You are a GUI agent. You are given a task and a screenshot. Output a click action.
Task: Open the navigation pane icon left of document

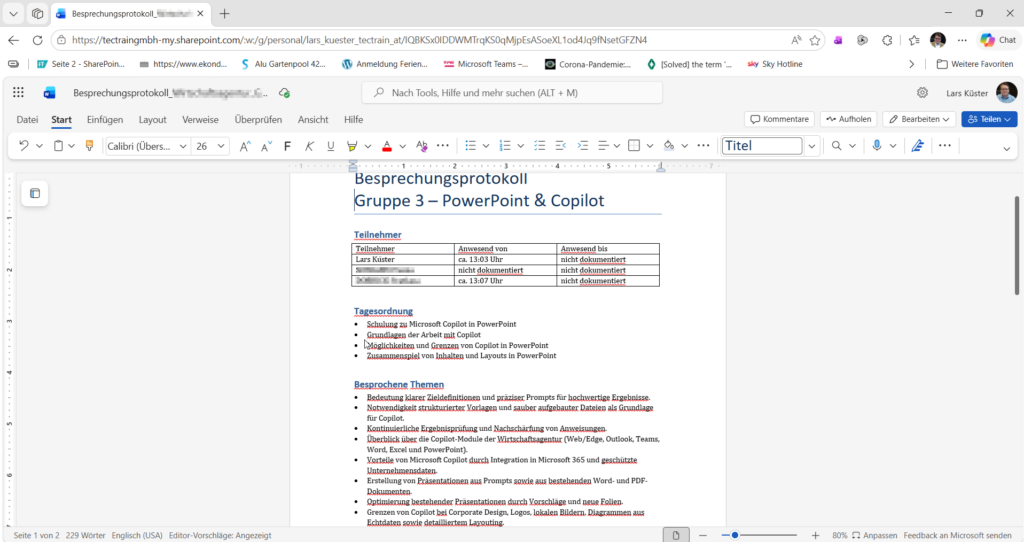coord(35,193)
